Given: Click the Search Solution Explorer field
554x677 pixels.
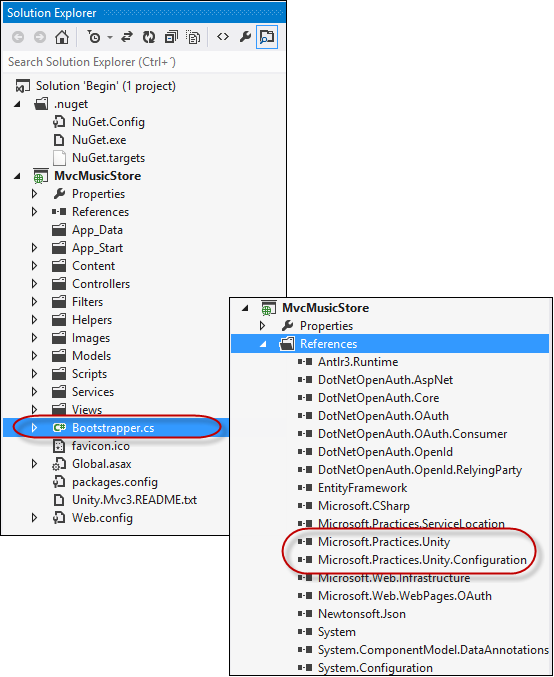Looking at the screenshot, I should [x=144, y=62].
